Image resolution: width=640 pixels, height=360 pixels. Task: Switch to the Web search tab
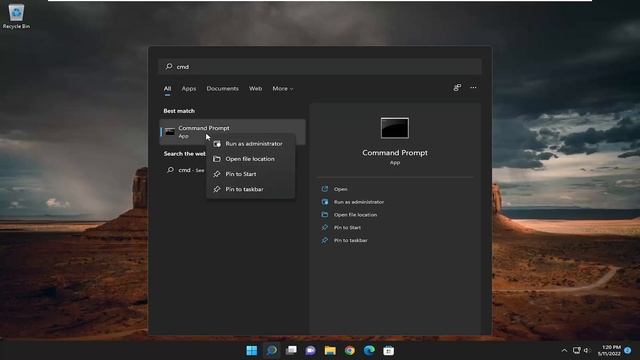[256, 89]
